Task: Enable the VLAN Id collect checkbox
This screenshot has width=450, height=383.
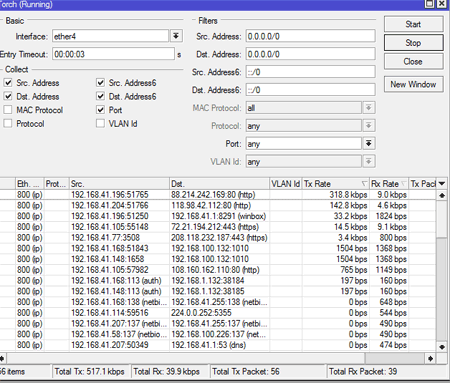Action: pyautogui.click(x=100, y=123)
